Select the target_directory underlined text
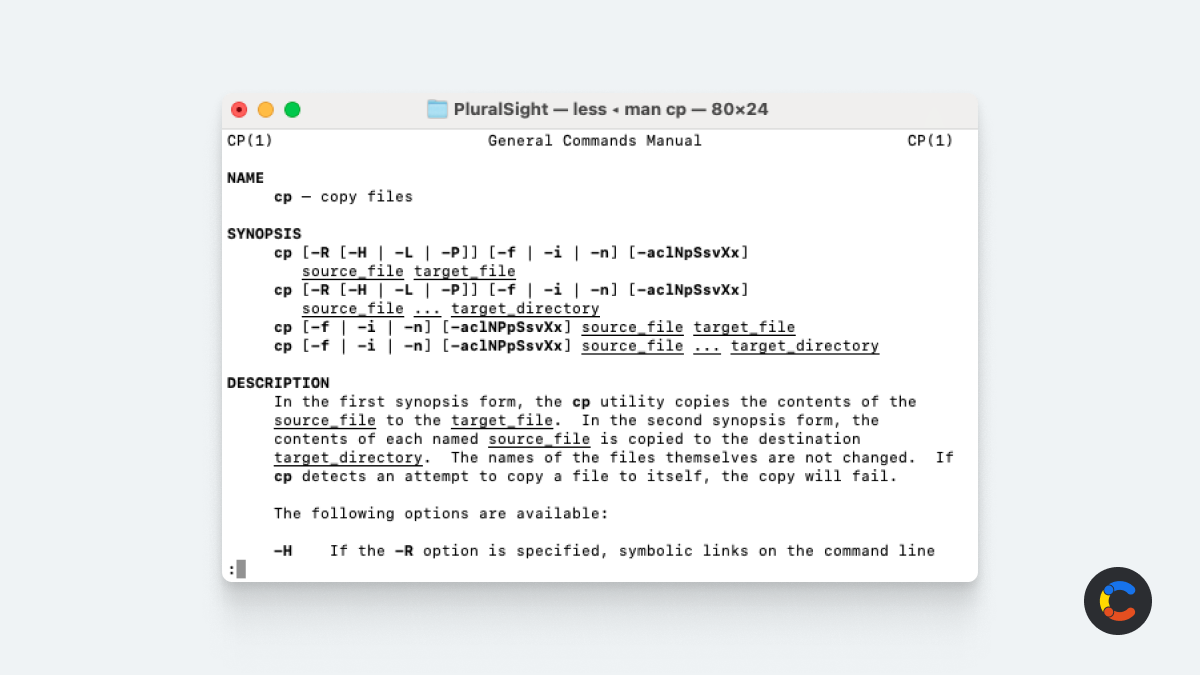The width and height of the screenshot is (1200, 675). click(524, 308)
